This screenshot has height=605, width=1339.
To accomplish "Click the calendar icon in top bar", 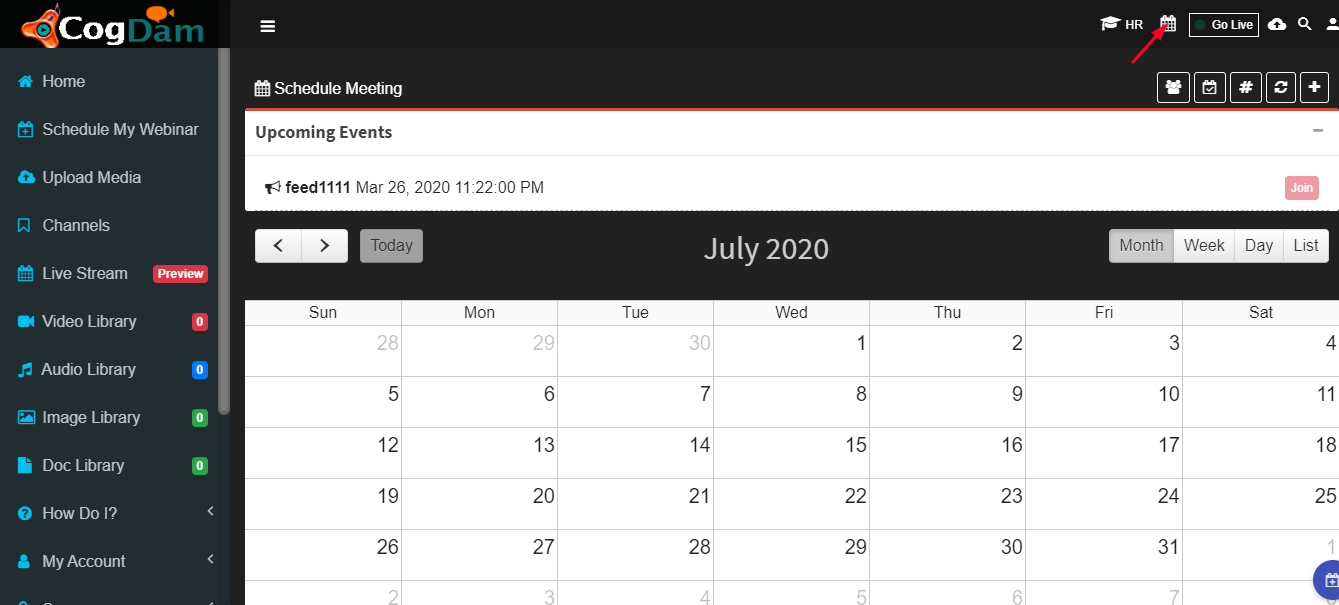I will coord(1168,24).
